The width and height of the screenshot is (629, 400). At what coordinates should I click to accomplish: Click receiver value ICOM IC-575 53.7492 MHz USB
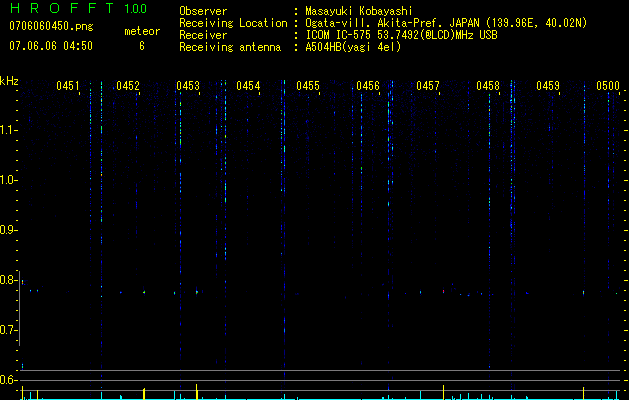pos(401,35)
